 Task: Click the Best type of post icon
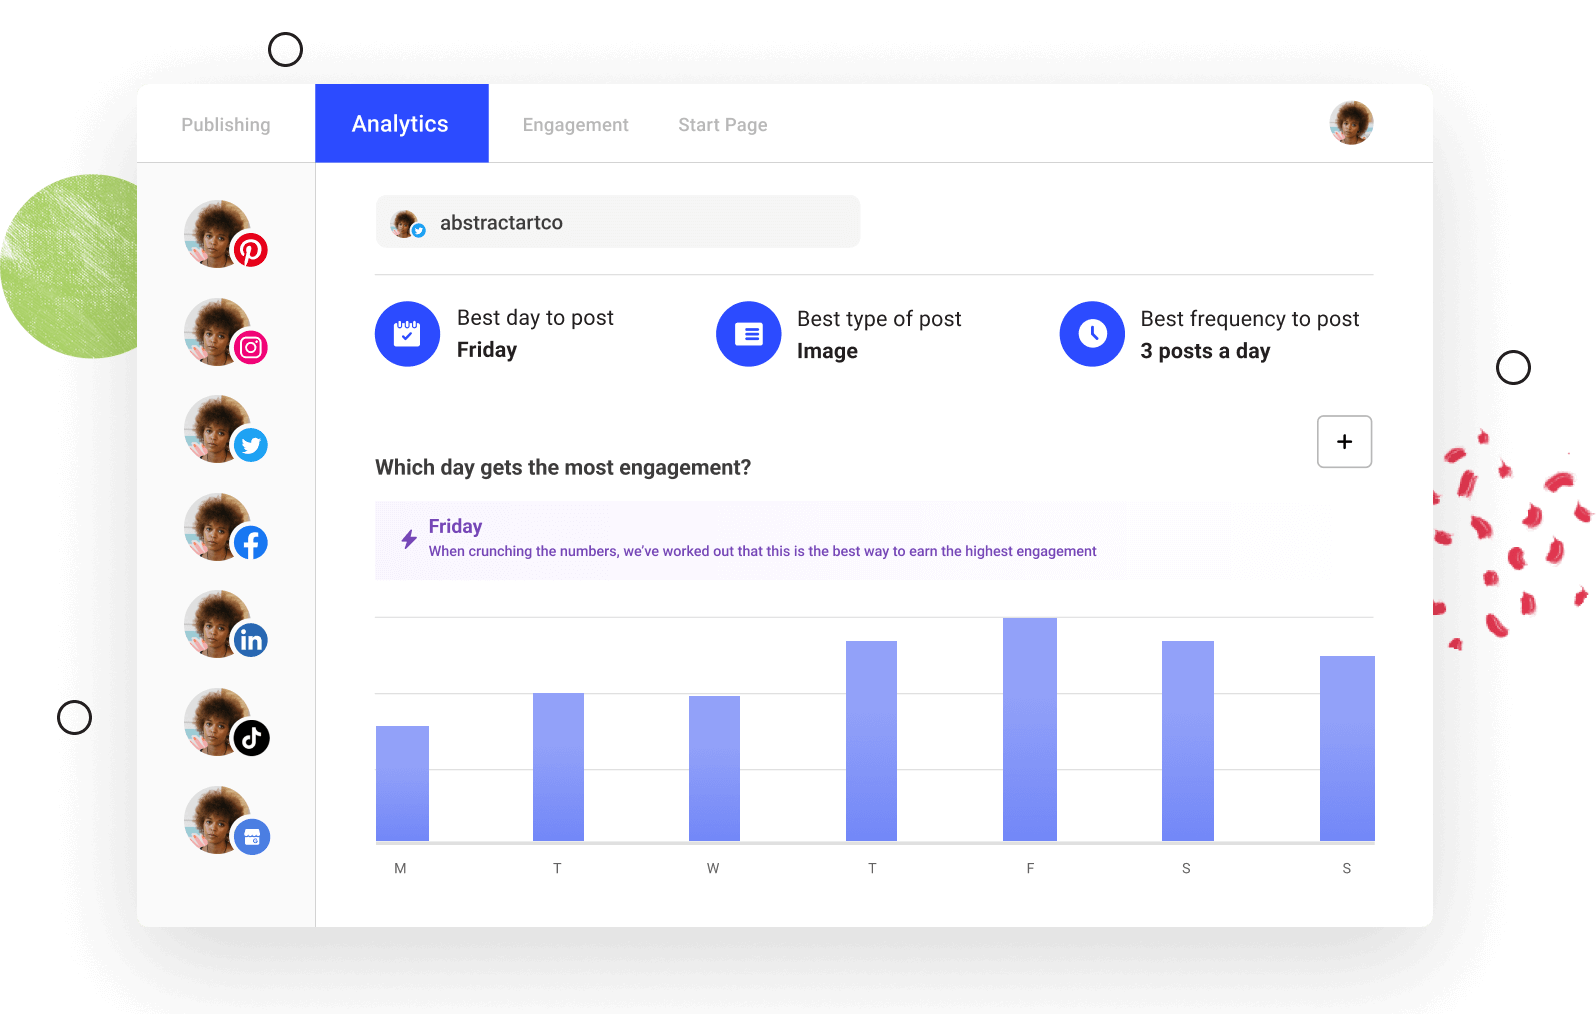point(748,334)
